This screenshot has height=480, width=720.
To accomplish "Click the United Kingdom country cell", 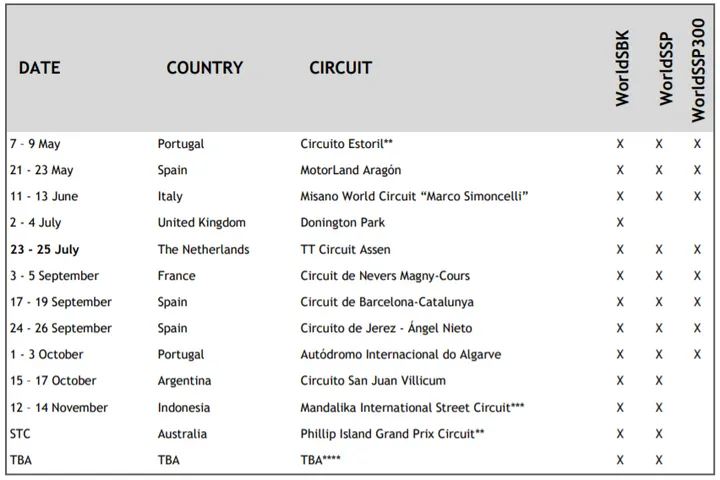I will pyautogui.click(x=202, y=223).
